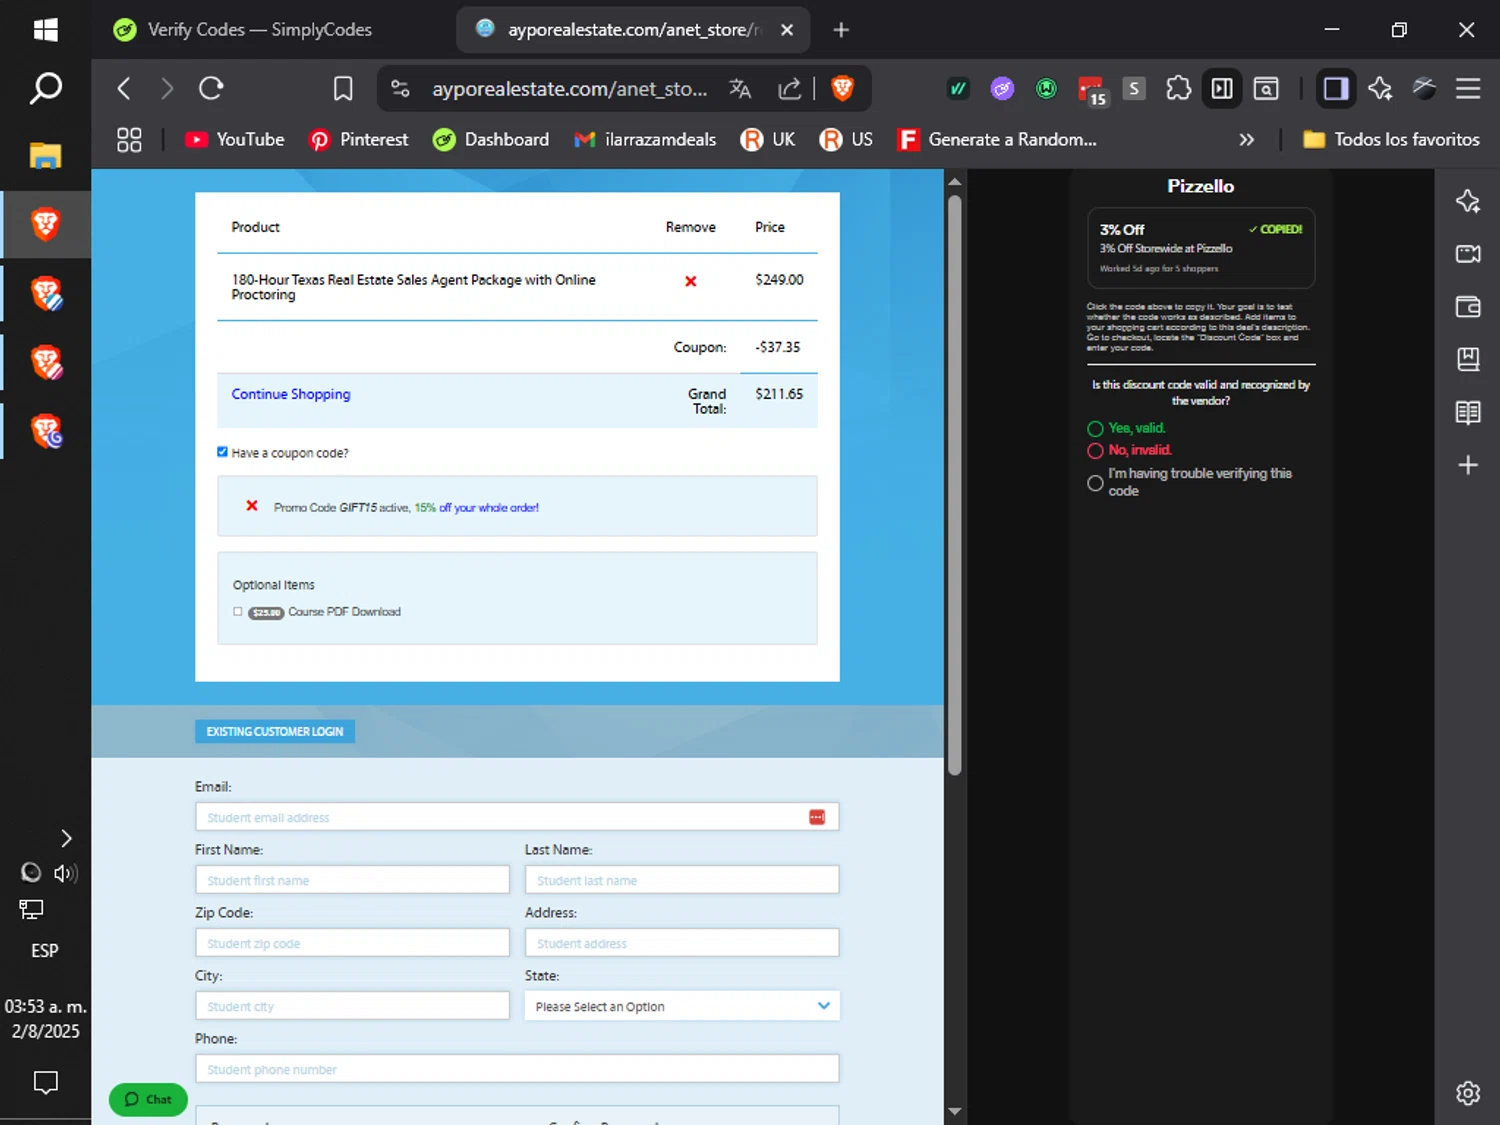Focus the Student first name field
The image size is (1500, 1125).
pyautogui.click(x=352, y=880)
